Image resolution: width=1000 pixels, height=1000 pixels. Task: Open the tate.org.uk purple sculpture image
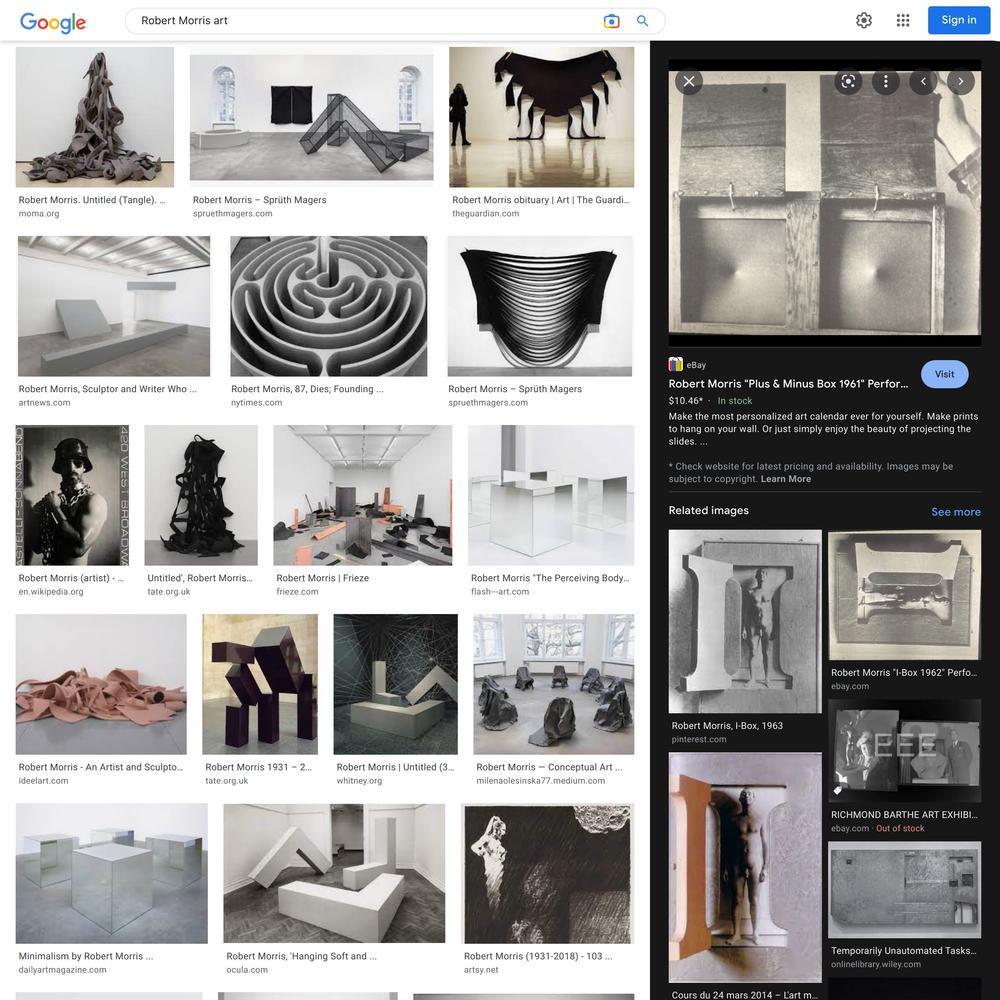260,684
